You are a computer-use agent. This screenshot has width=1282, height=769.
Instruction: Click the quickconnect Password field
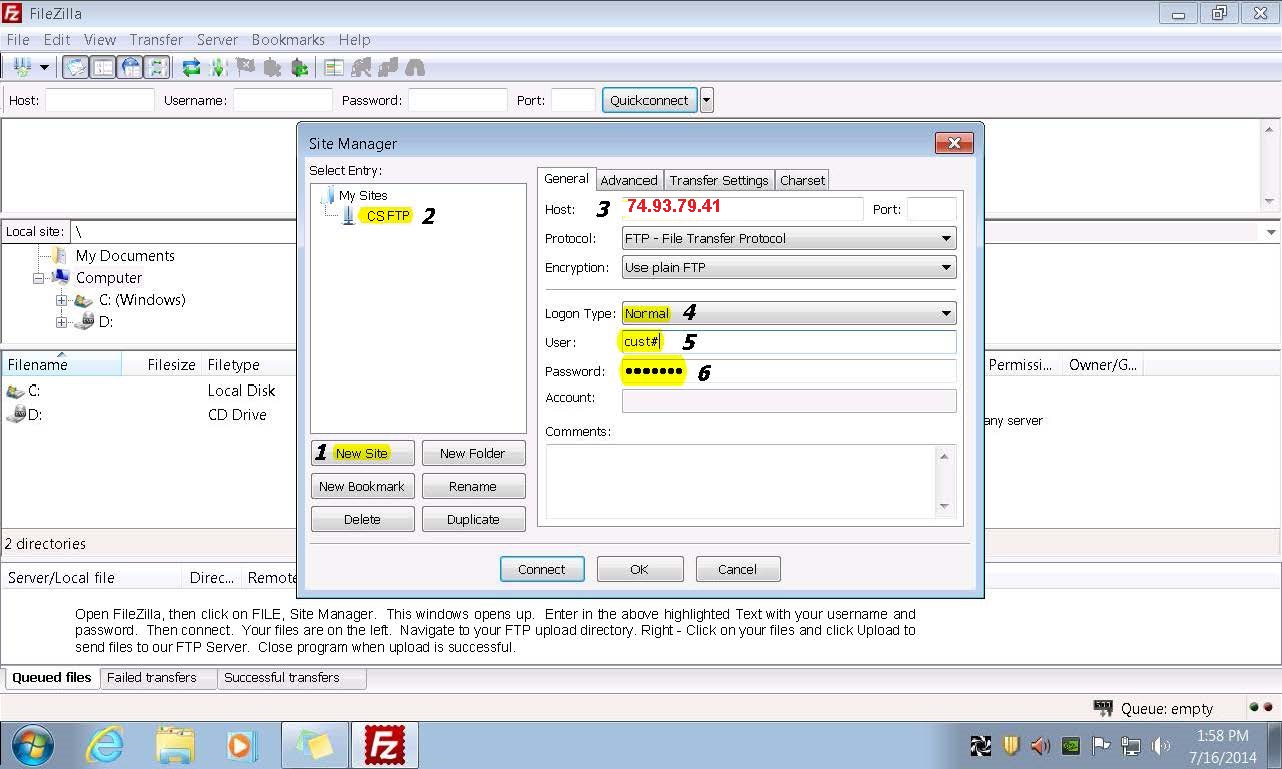coord(458,100)
